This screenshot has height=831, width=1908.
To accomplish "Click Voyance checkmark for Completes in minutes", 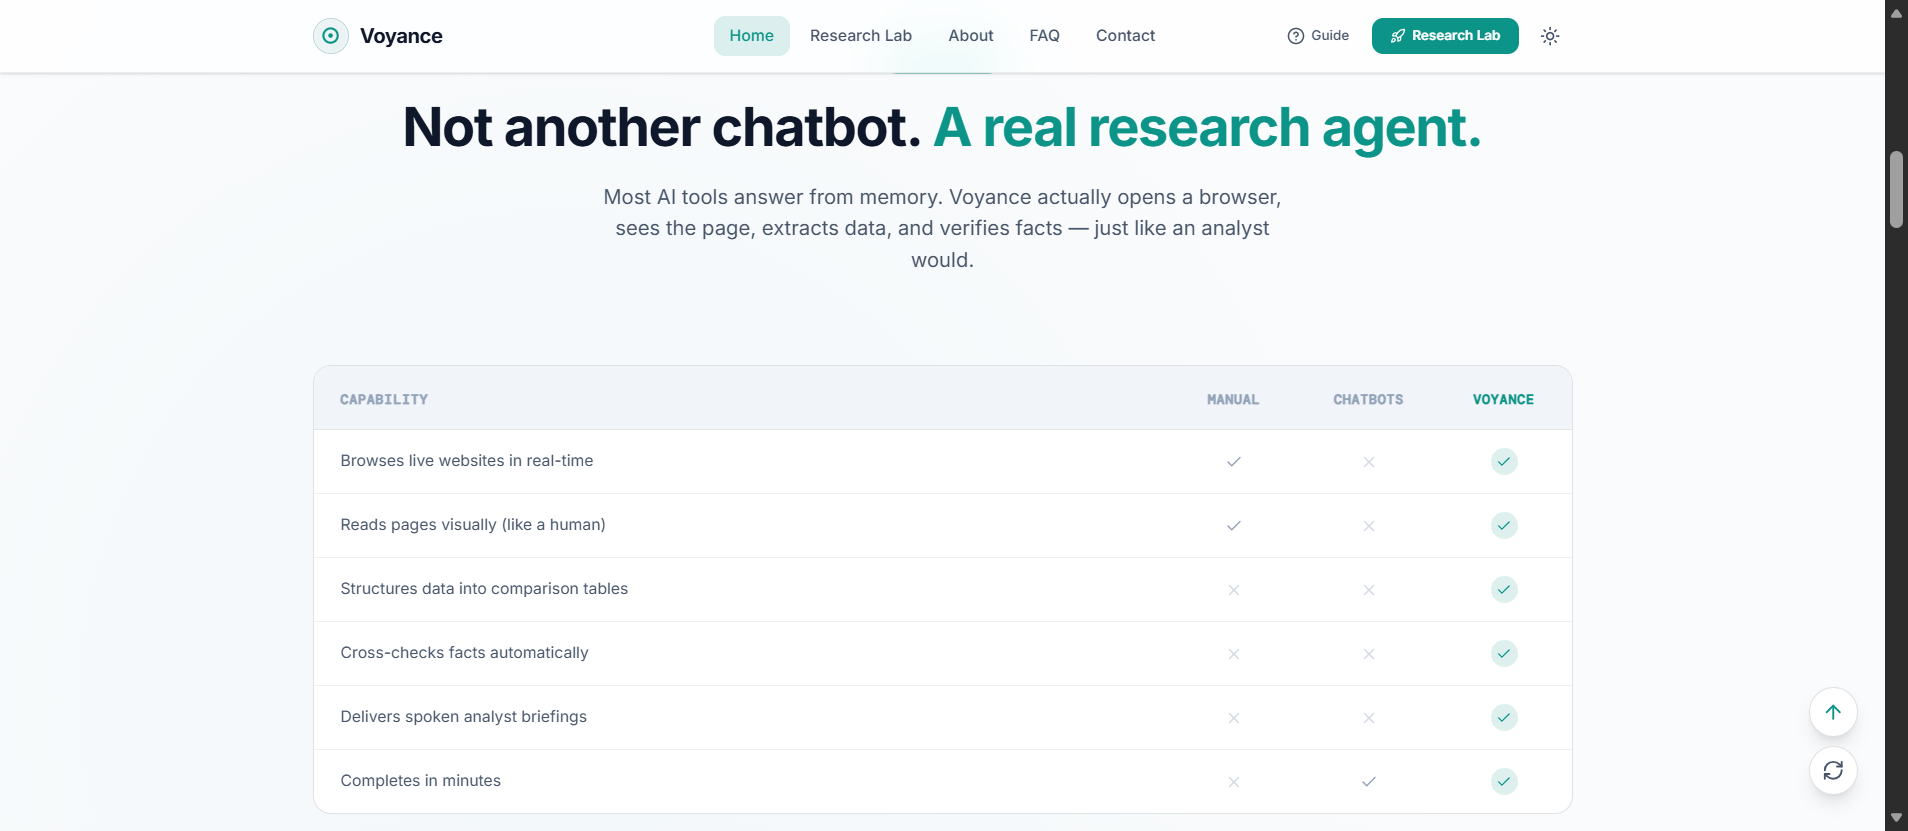I will [x=1504, y=781].
